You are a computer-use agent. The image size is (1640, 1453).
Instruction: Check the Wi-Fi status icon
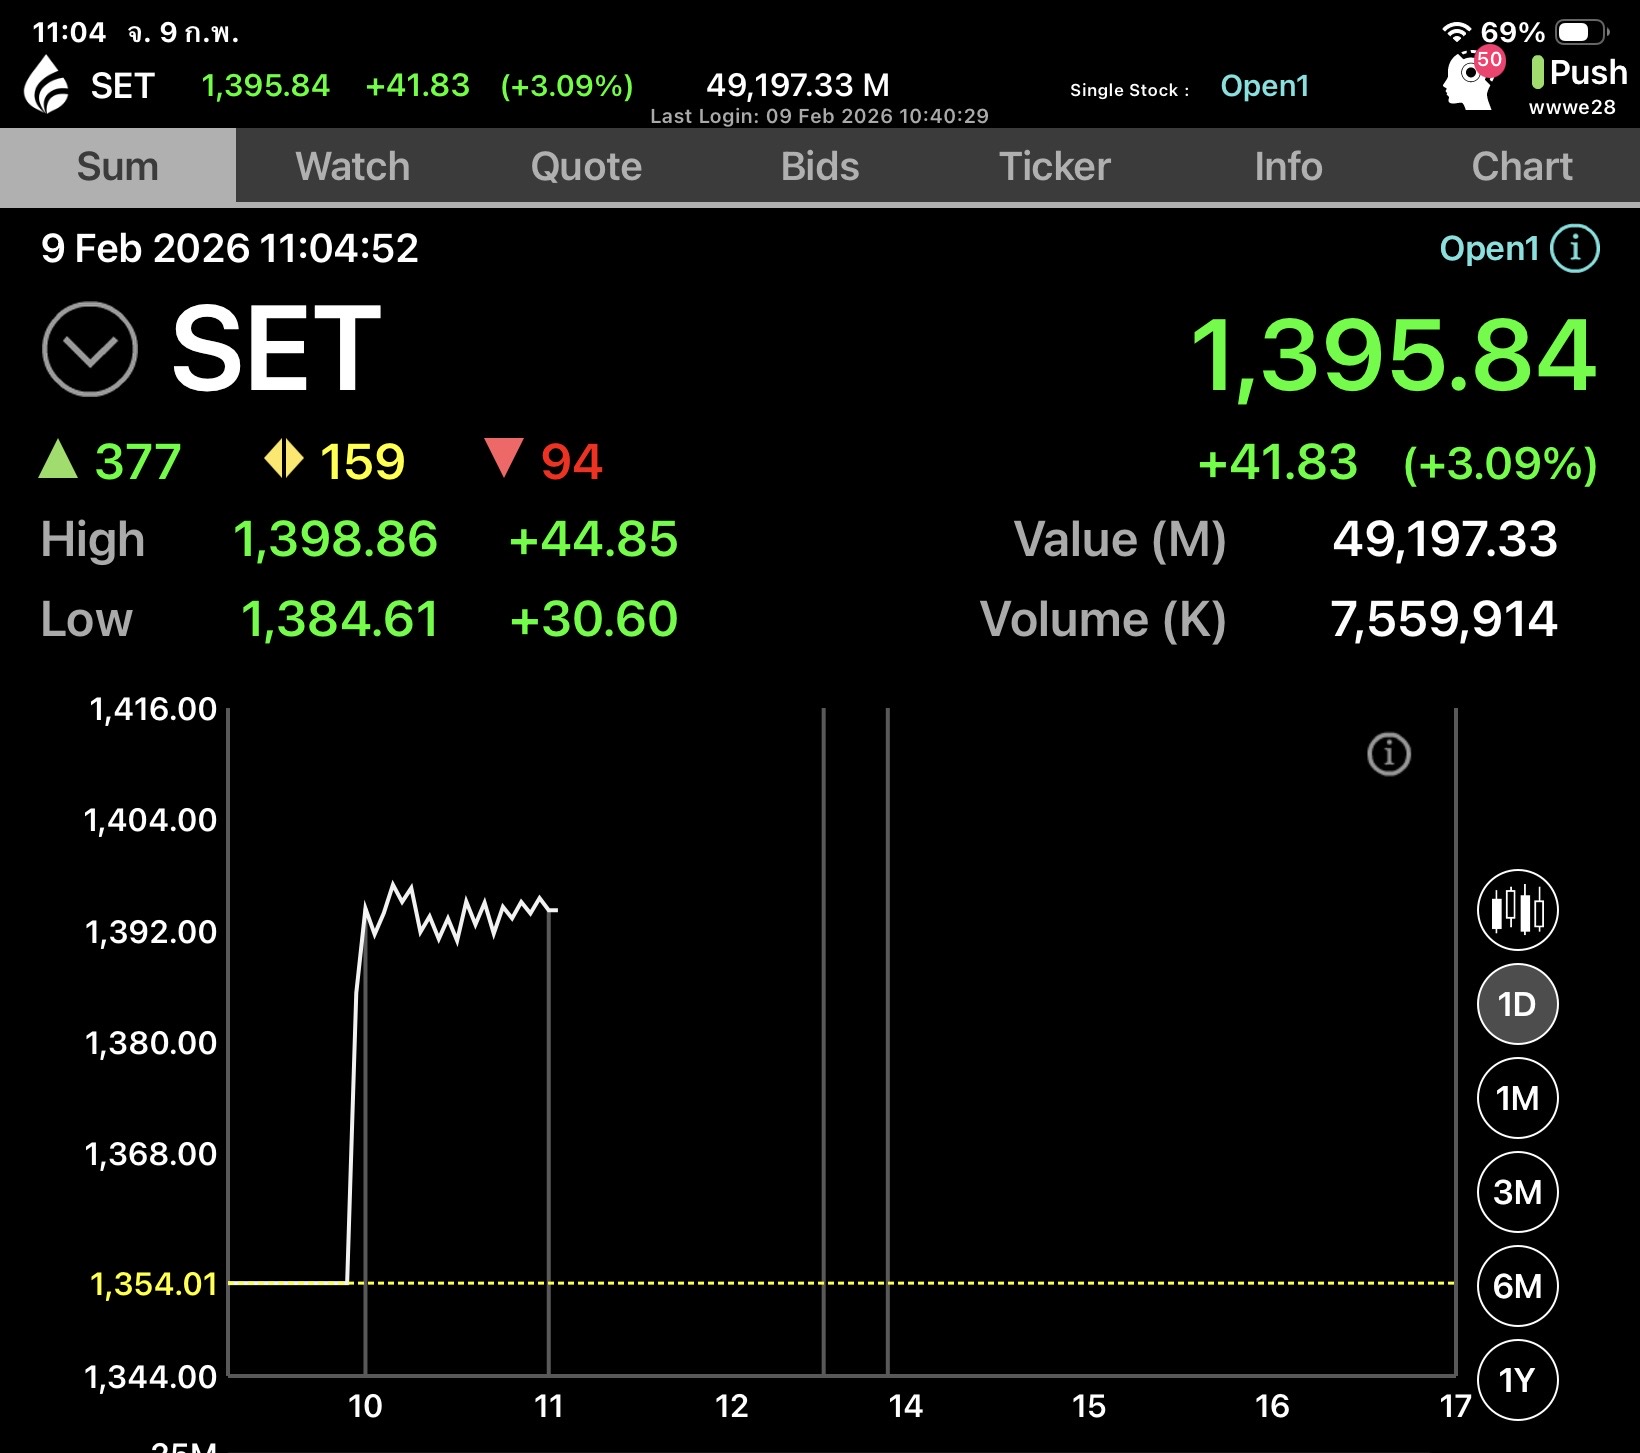click(x=1456, y=32)
